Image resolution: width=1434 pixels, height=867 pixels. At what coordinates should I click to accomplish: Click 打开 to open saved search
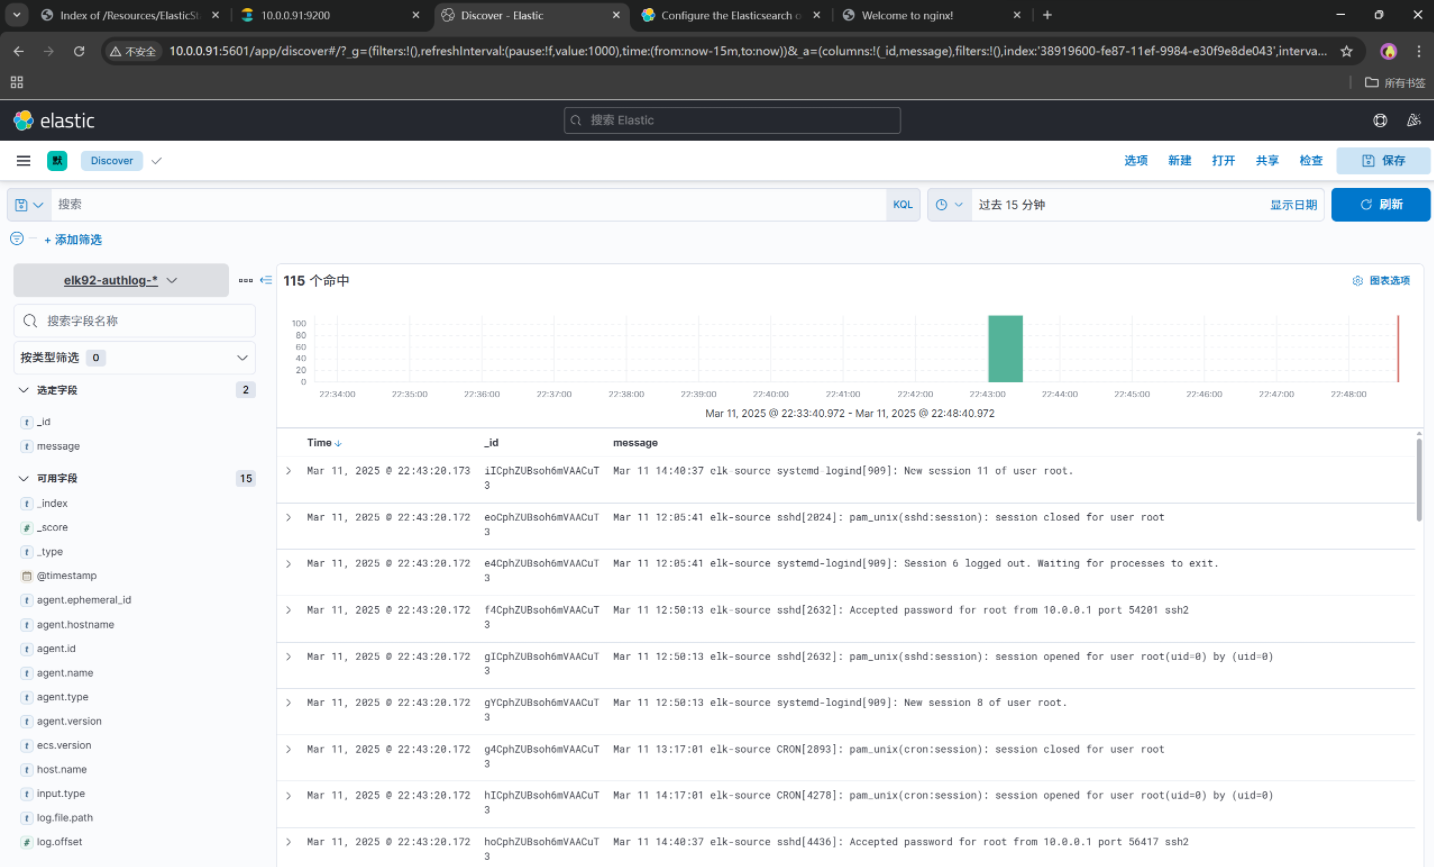[x=1224, y=161]
